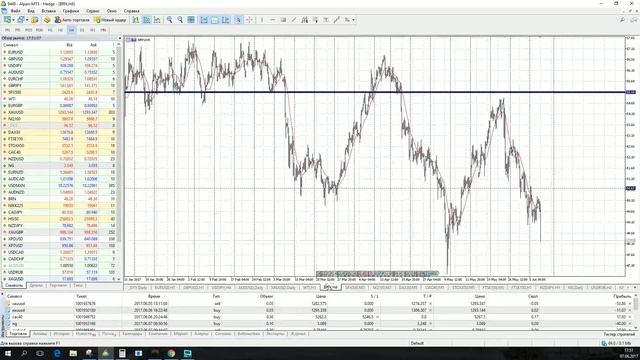Switch chart to candlesticks
640x360 pixels.
pyautogui.click(x=147, y=20)
